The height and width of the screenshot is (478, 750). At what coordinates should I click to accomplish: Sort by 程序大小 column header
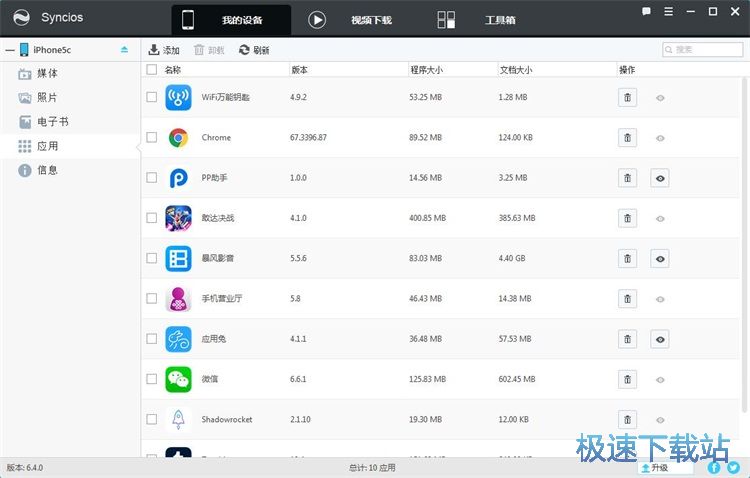427,70
